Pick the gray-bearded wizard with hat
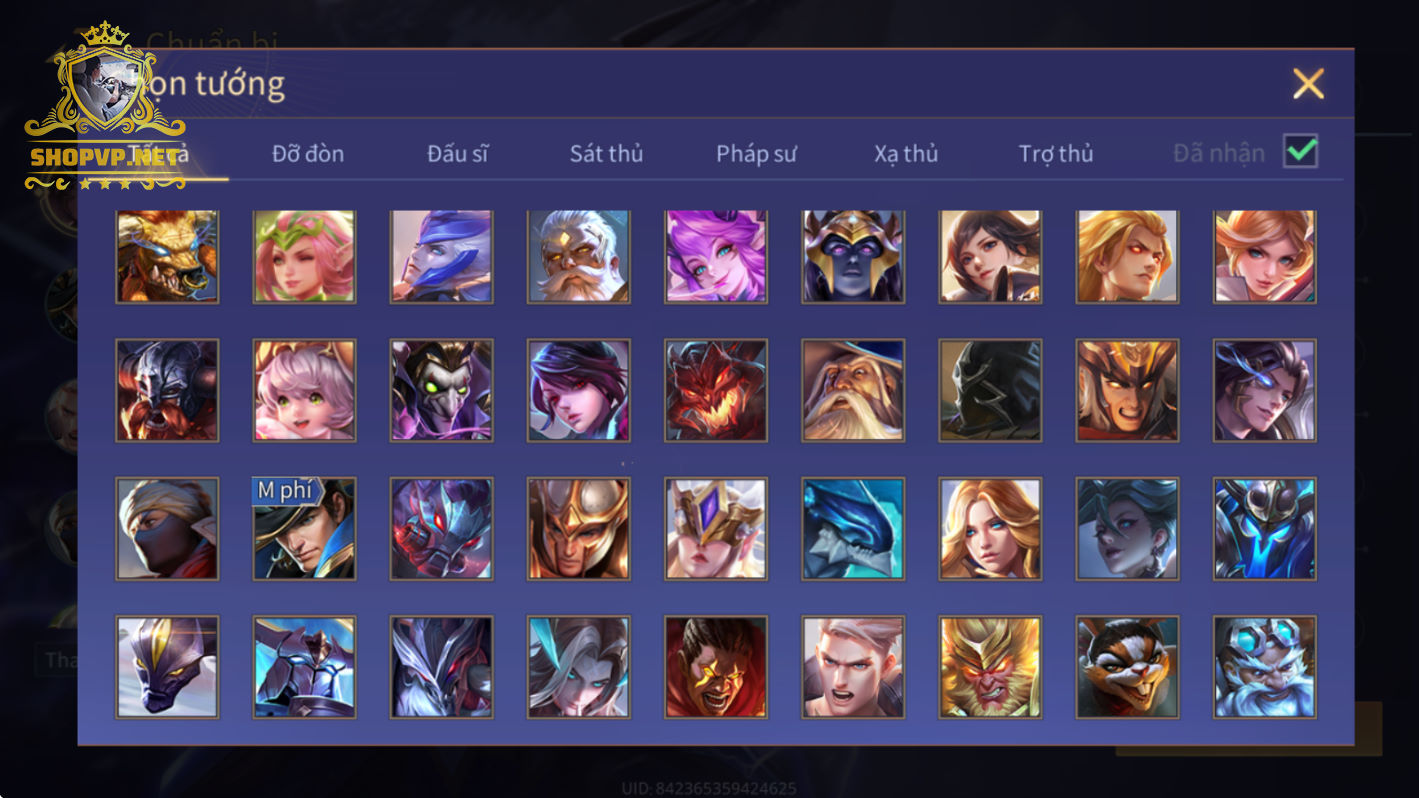The image size is (1419, 798). point(853,391)
